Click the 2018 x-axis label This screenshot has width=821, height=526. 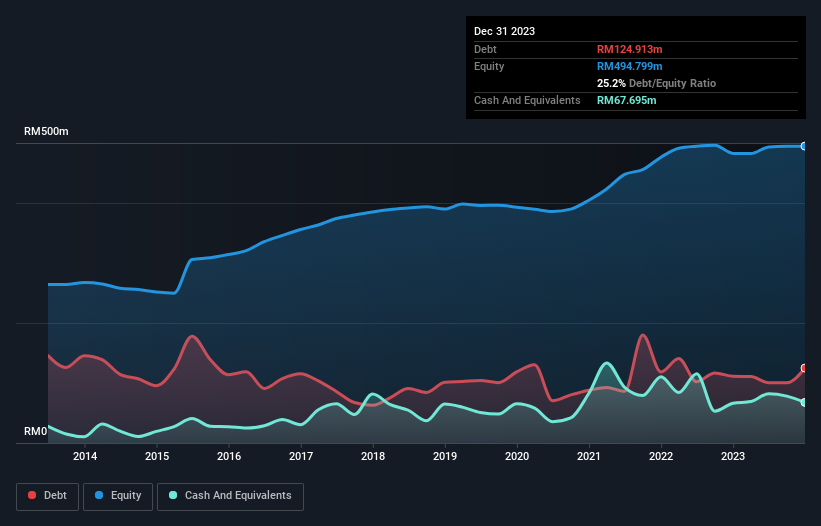[x=373, y=456]
